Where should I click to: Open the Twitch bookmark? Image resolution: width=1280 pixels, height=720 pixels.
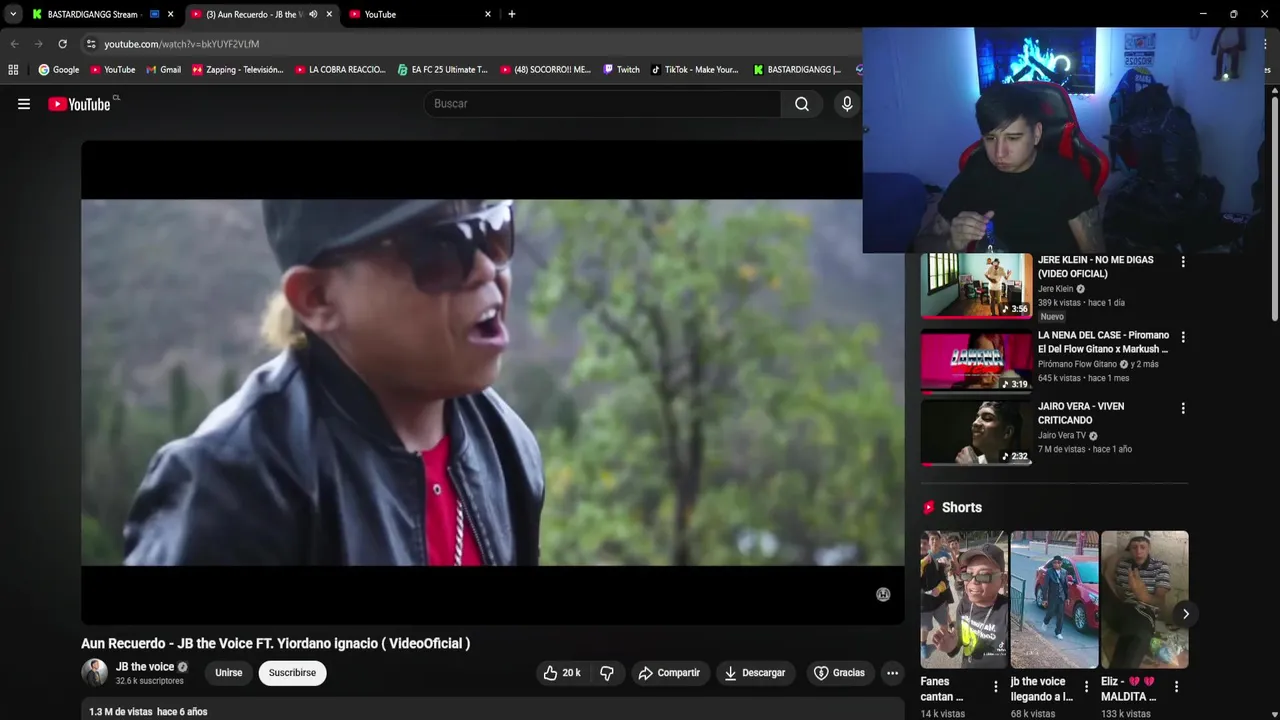click(621, 70)
